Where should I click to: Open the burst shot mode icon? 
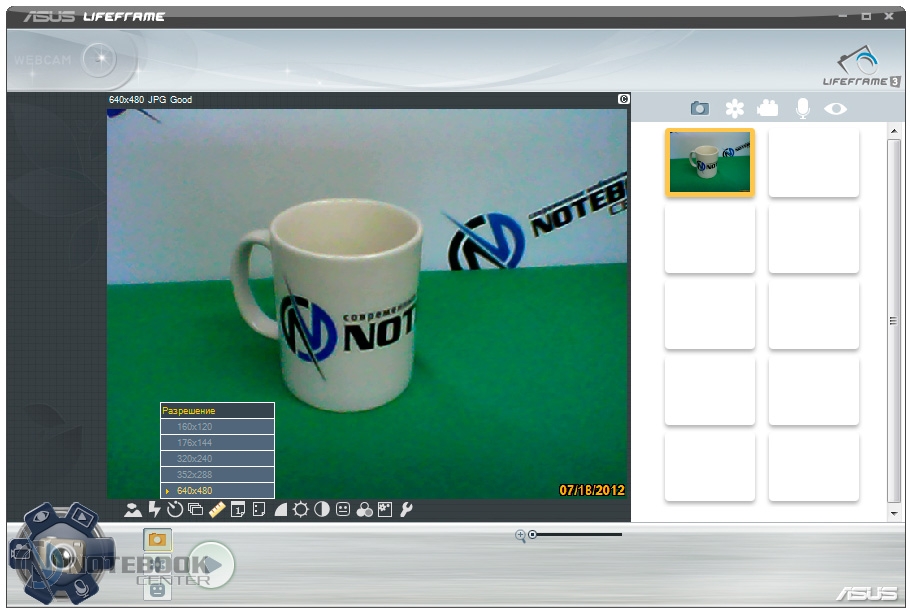pos(196,510)
